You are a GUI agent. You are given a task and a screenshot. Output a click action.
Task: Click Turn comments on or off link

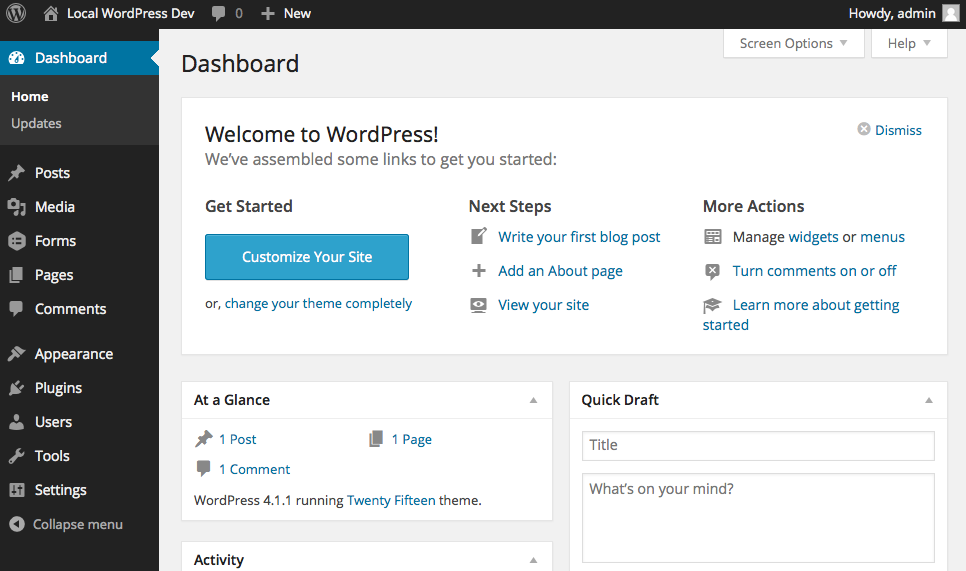pyautogui.click(x=814, y=271)
